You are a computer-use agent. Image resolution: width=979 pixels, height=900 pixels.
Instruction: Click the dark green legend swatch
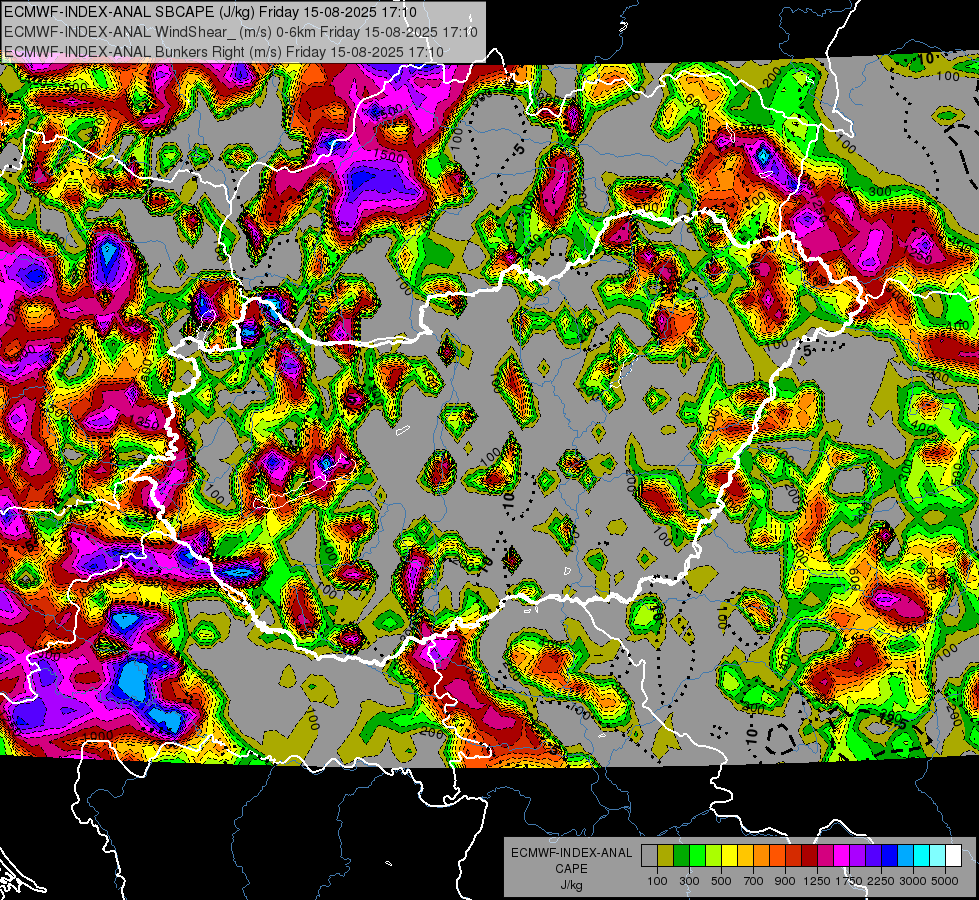point(681,856)
